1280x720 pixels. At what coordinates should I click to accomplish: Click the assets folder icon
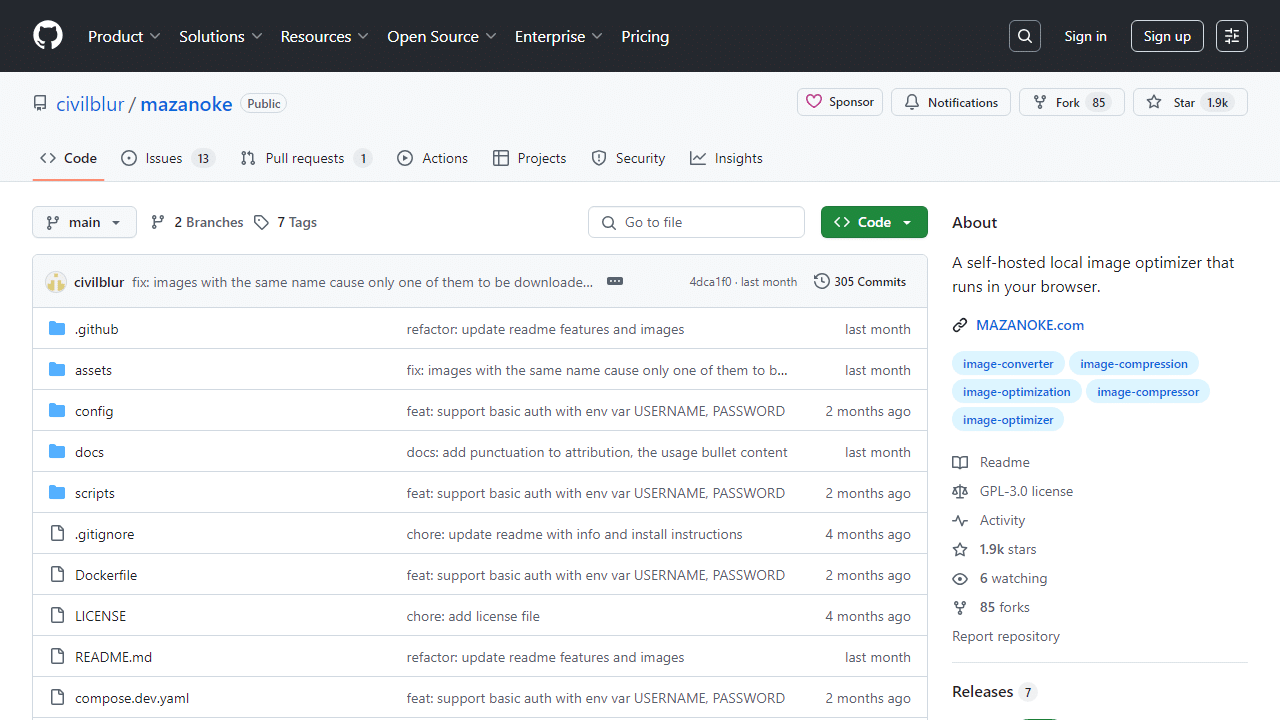click(57, 370)
